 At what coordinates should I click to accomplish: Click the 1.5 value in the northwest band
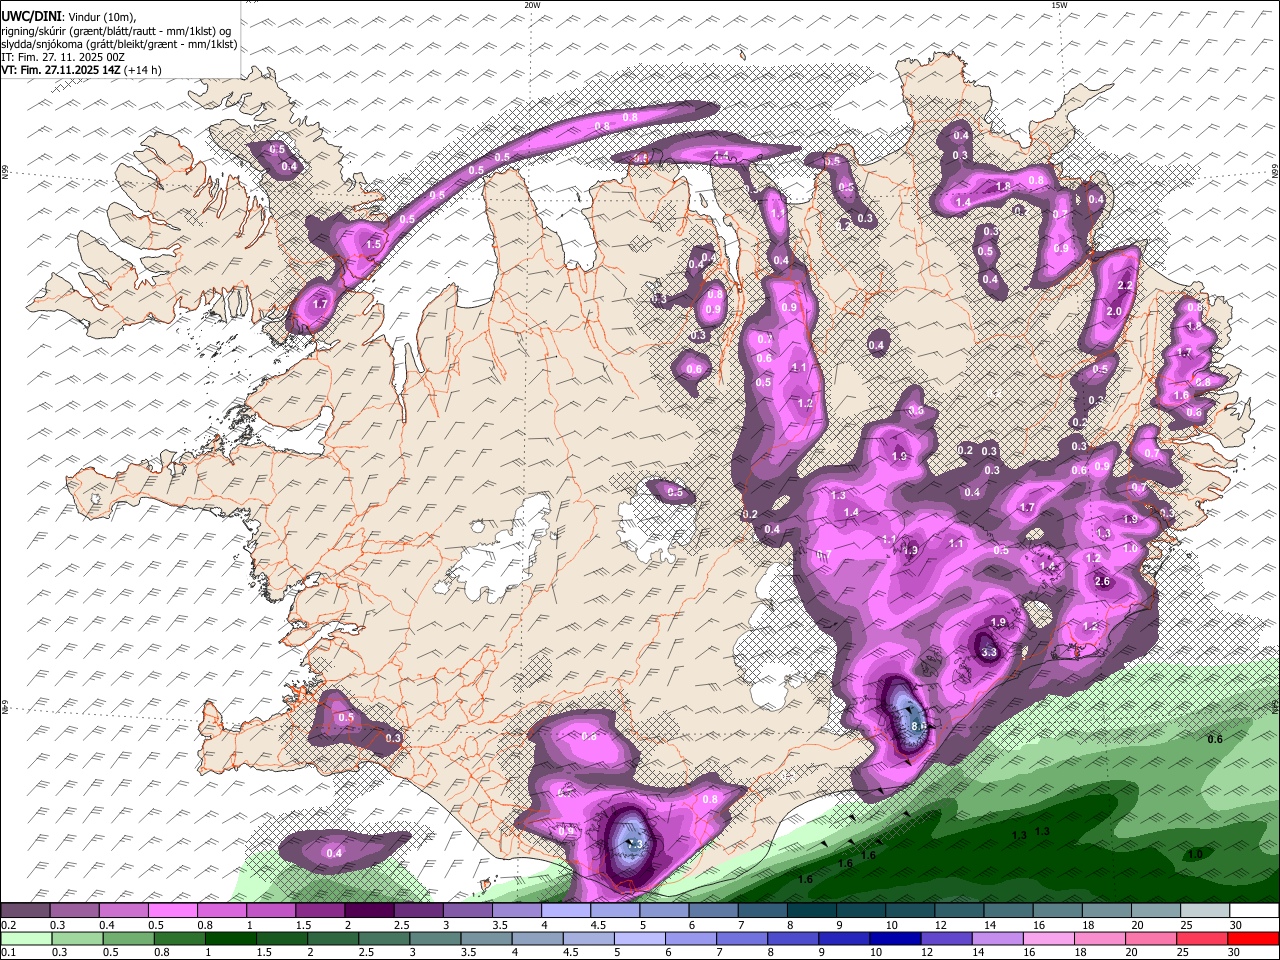coord(374,244)
